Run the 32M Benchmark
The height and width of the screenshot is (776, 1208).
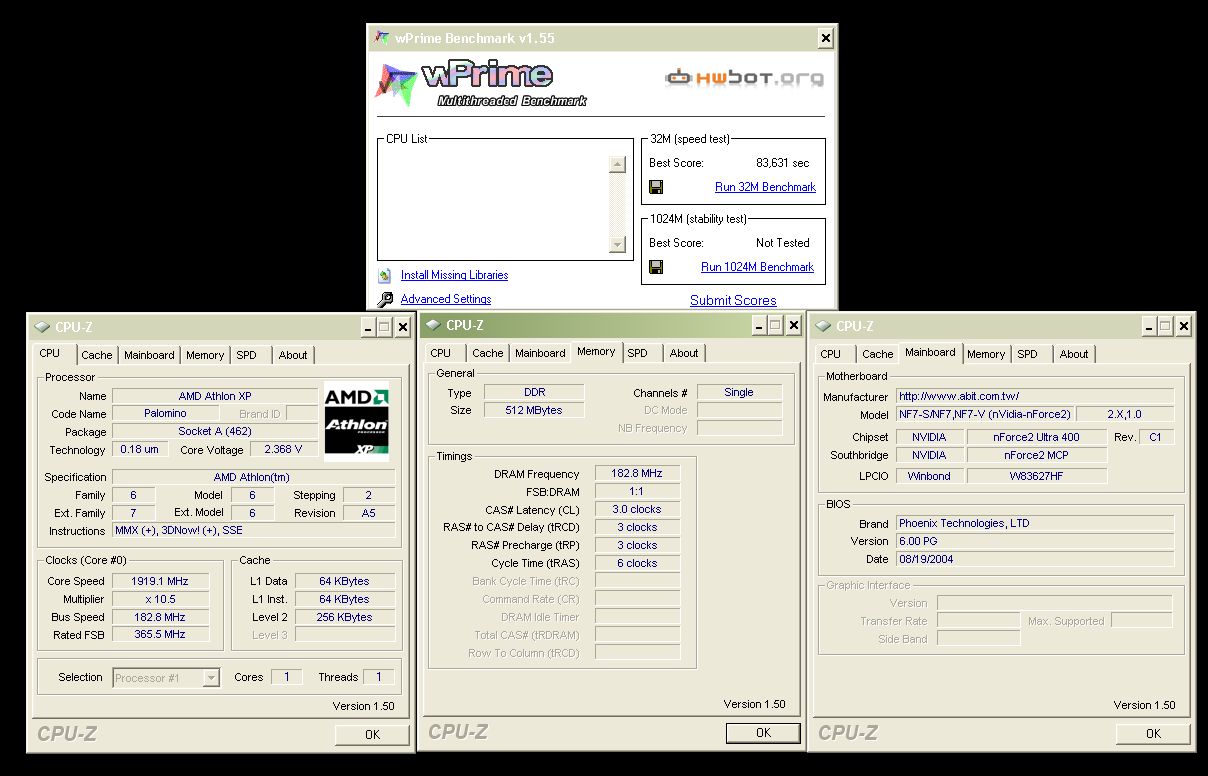click(x=765, y=187)
